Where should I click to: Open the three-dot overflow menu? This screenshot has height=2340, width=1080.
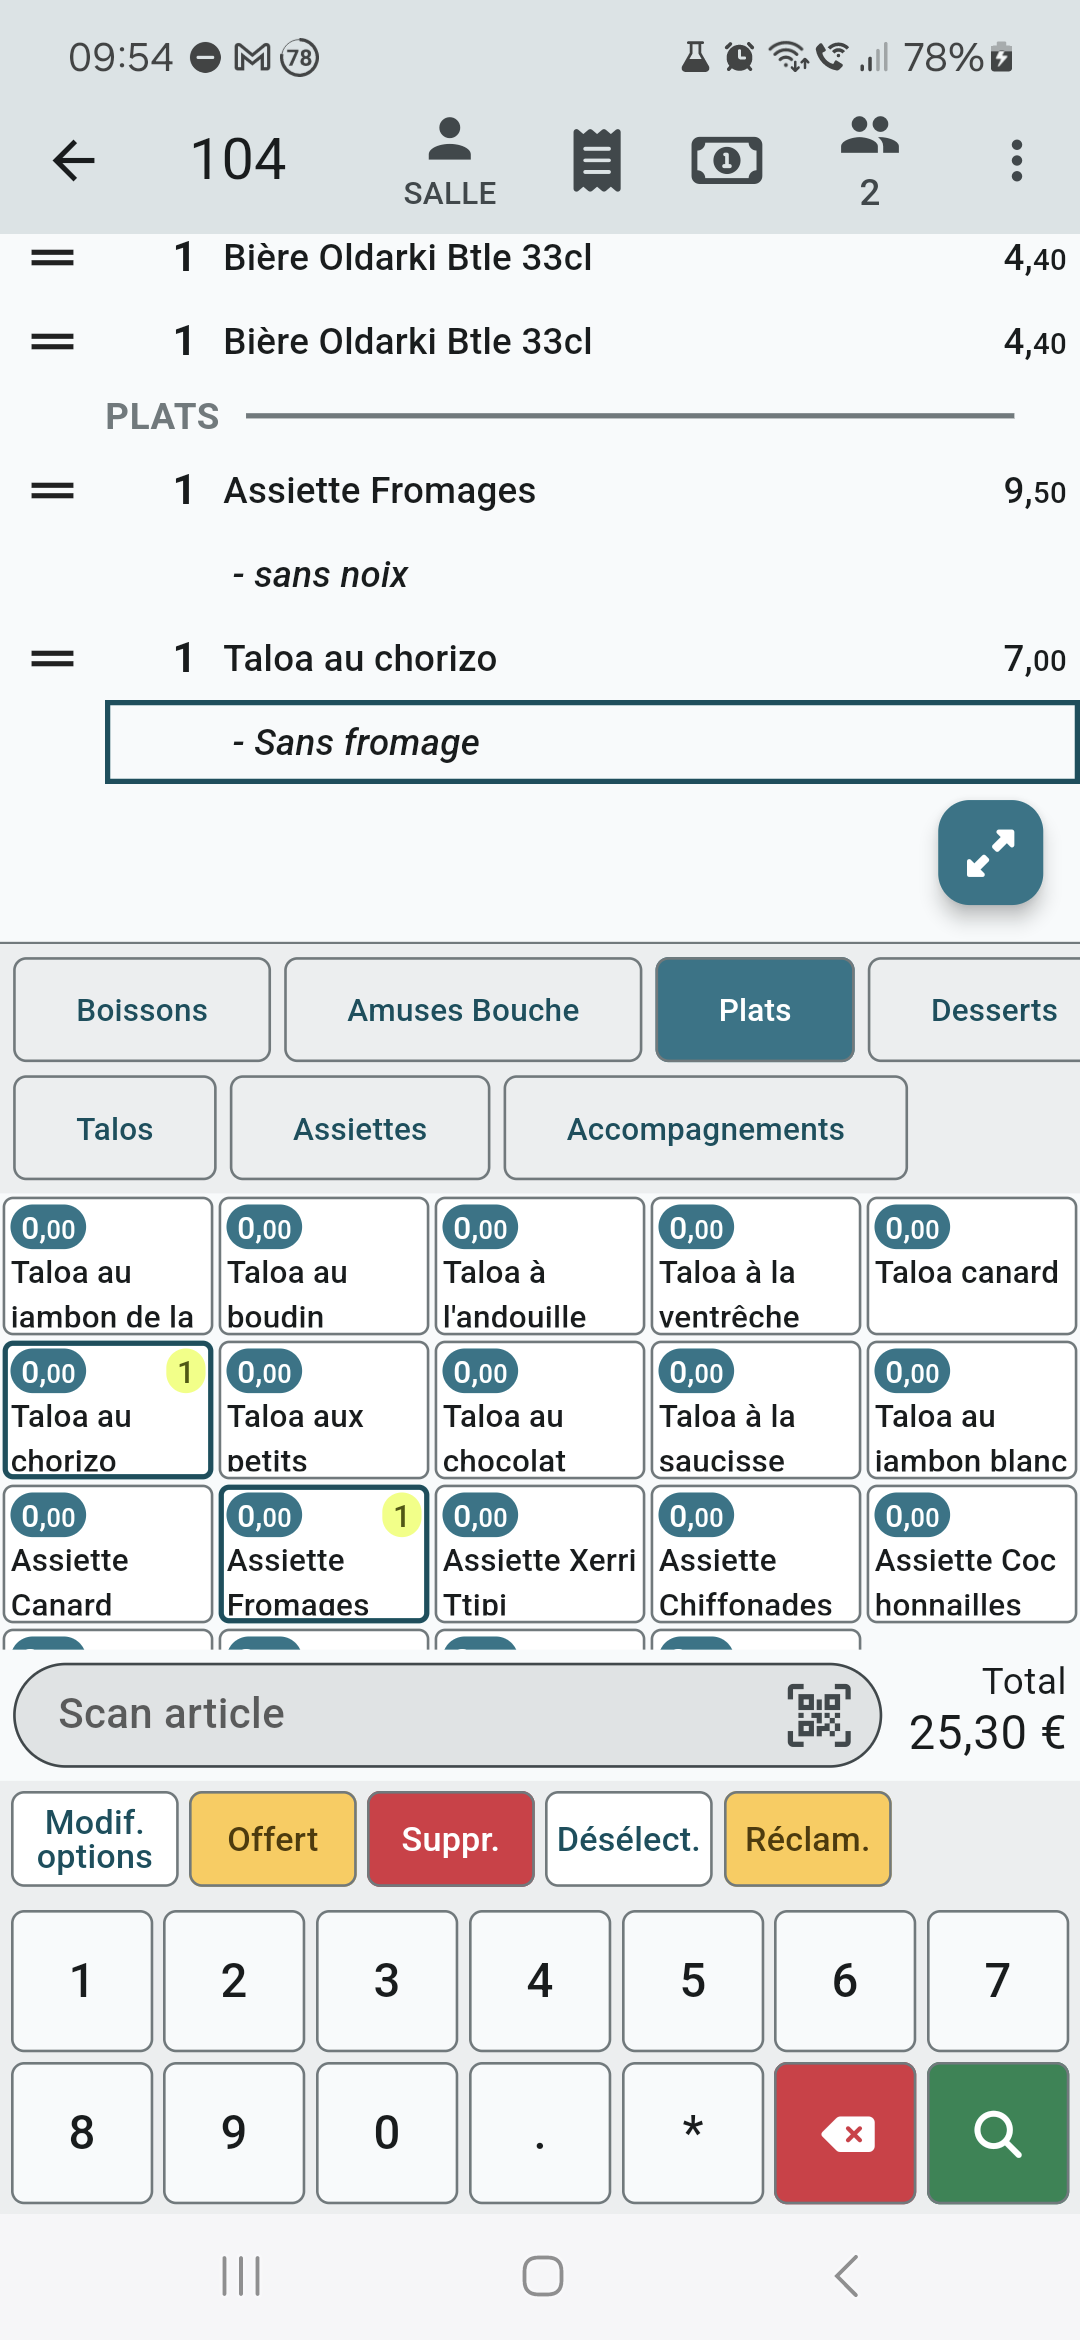[1016, 160]
